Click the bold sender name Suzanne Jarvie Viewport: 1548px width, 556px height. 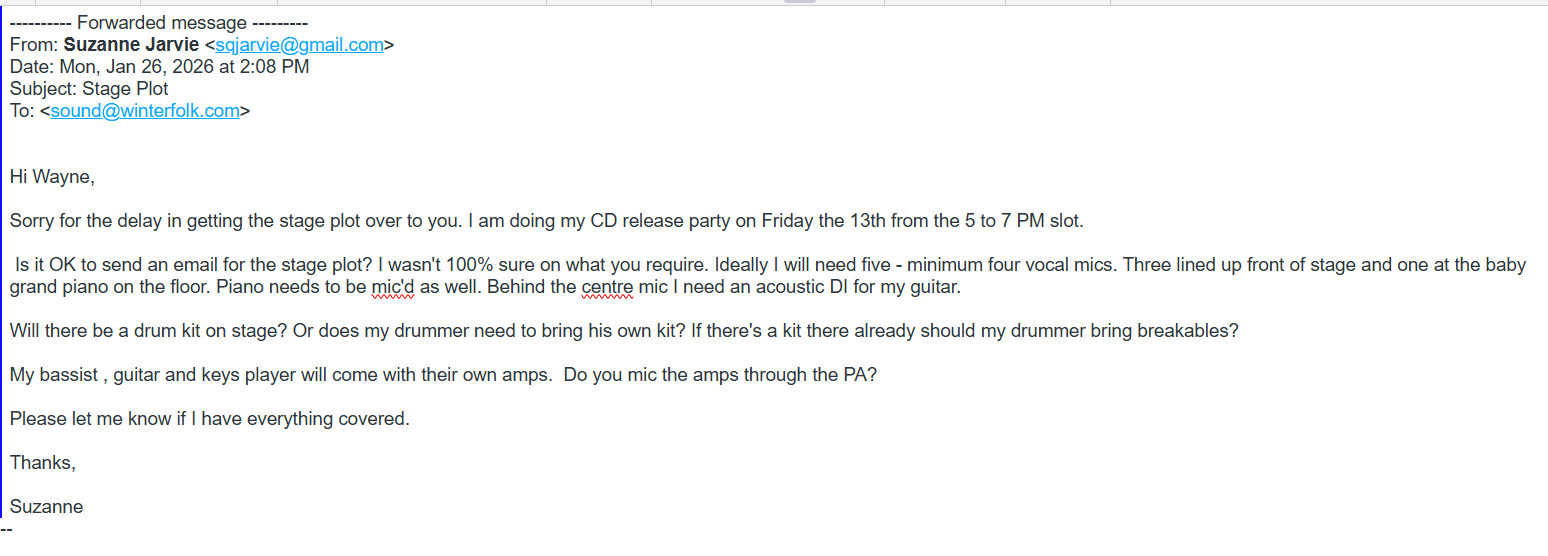click(x=131, y=44)
